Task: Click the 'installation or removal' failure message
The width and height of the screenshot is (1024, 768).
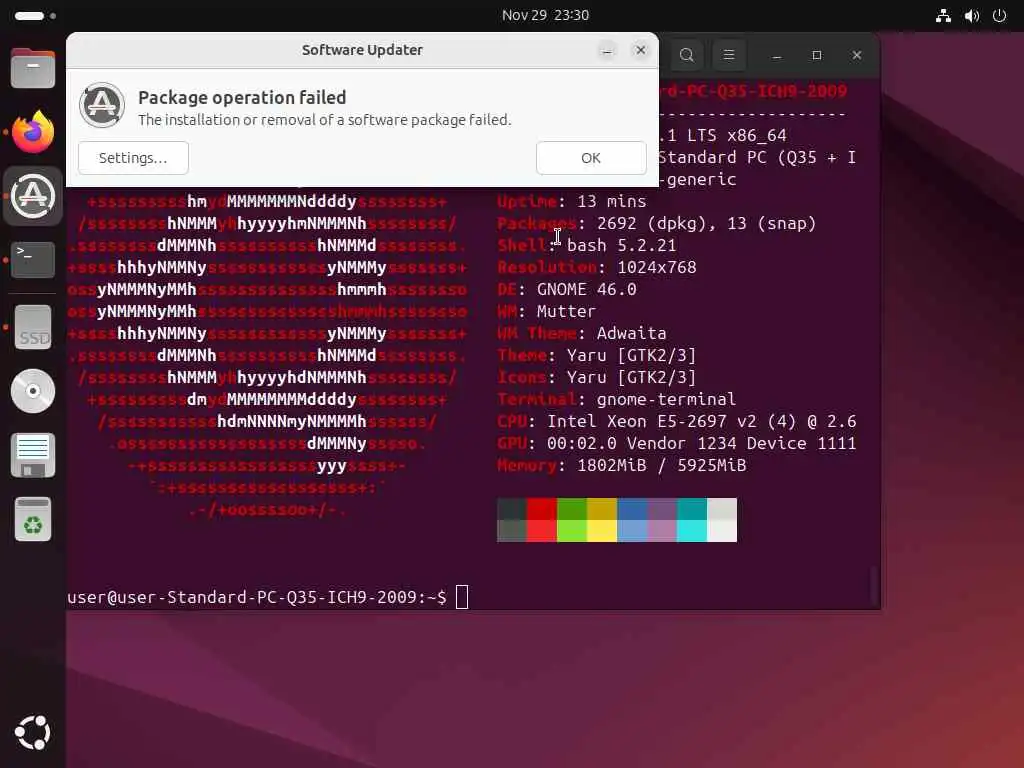Action: [x=325, y=120]
